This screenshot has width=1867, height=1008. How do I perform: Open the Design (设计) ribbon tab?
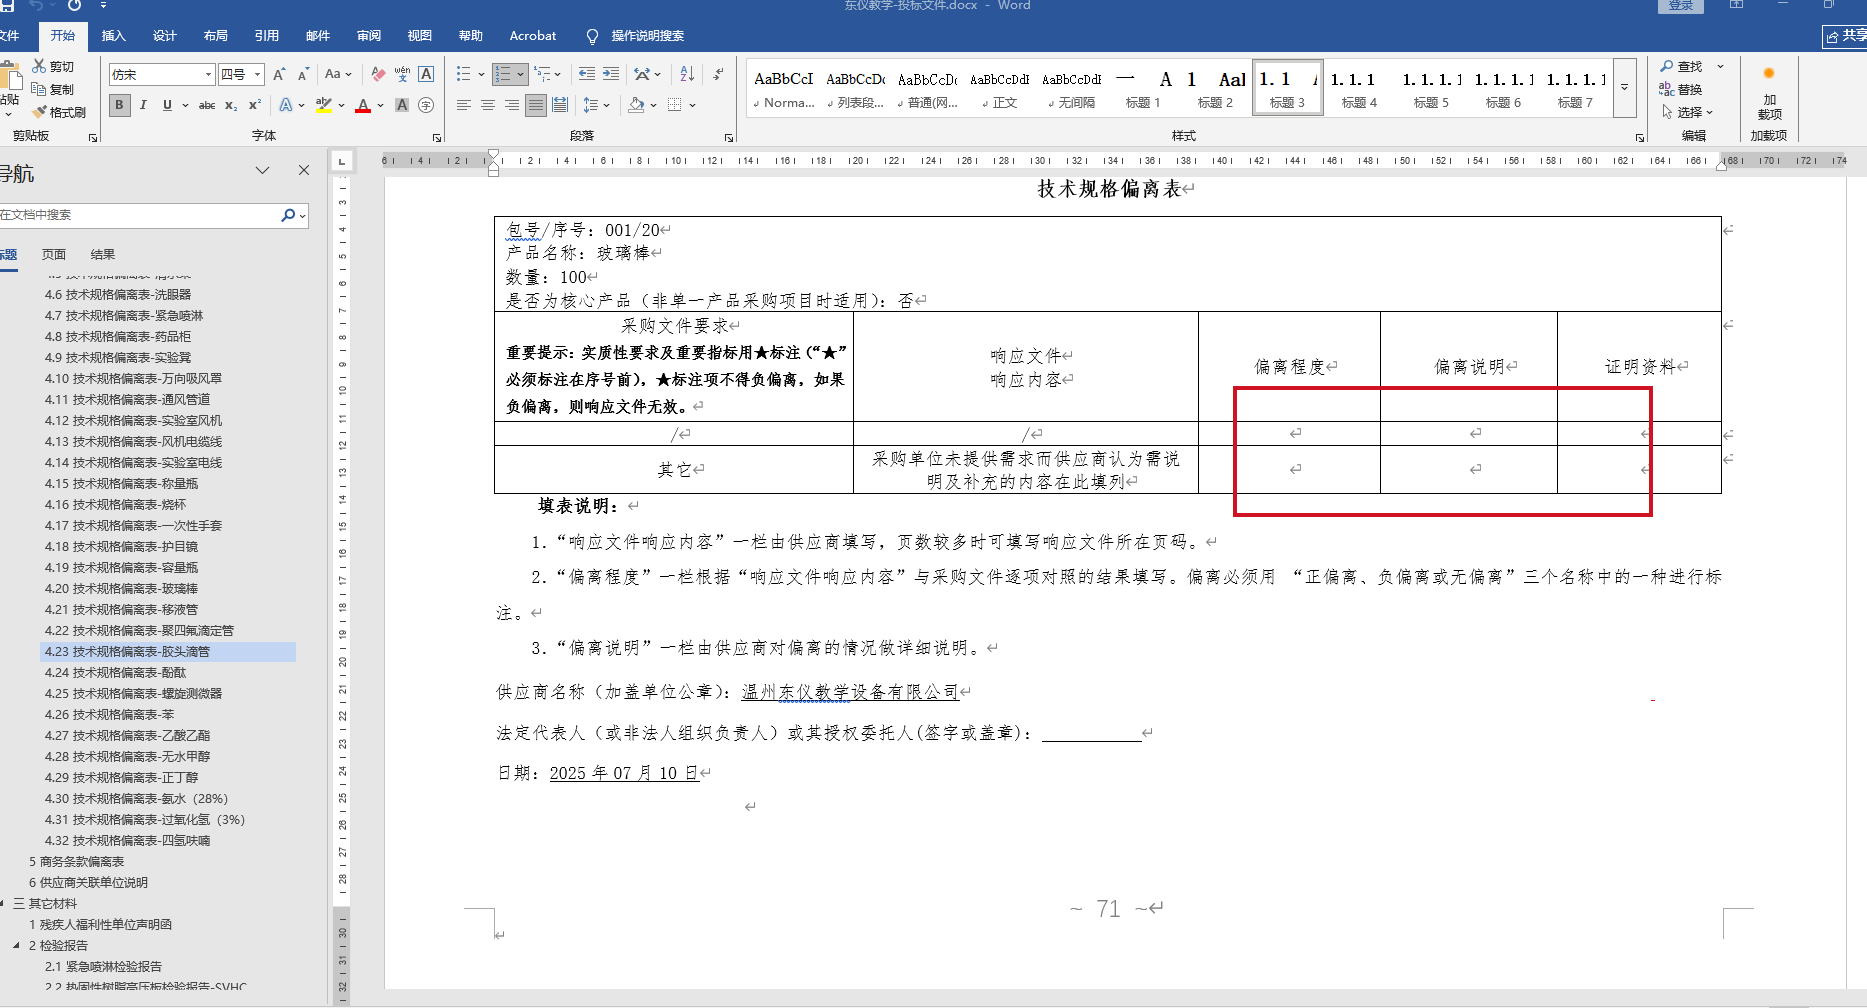pyautogui.click(x=165, y=36)
